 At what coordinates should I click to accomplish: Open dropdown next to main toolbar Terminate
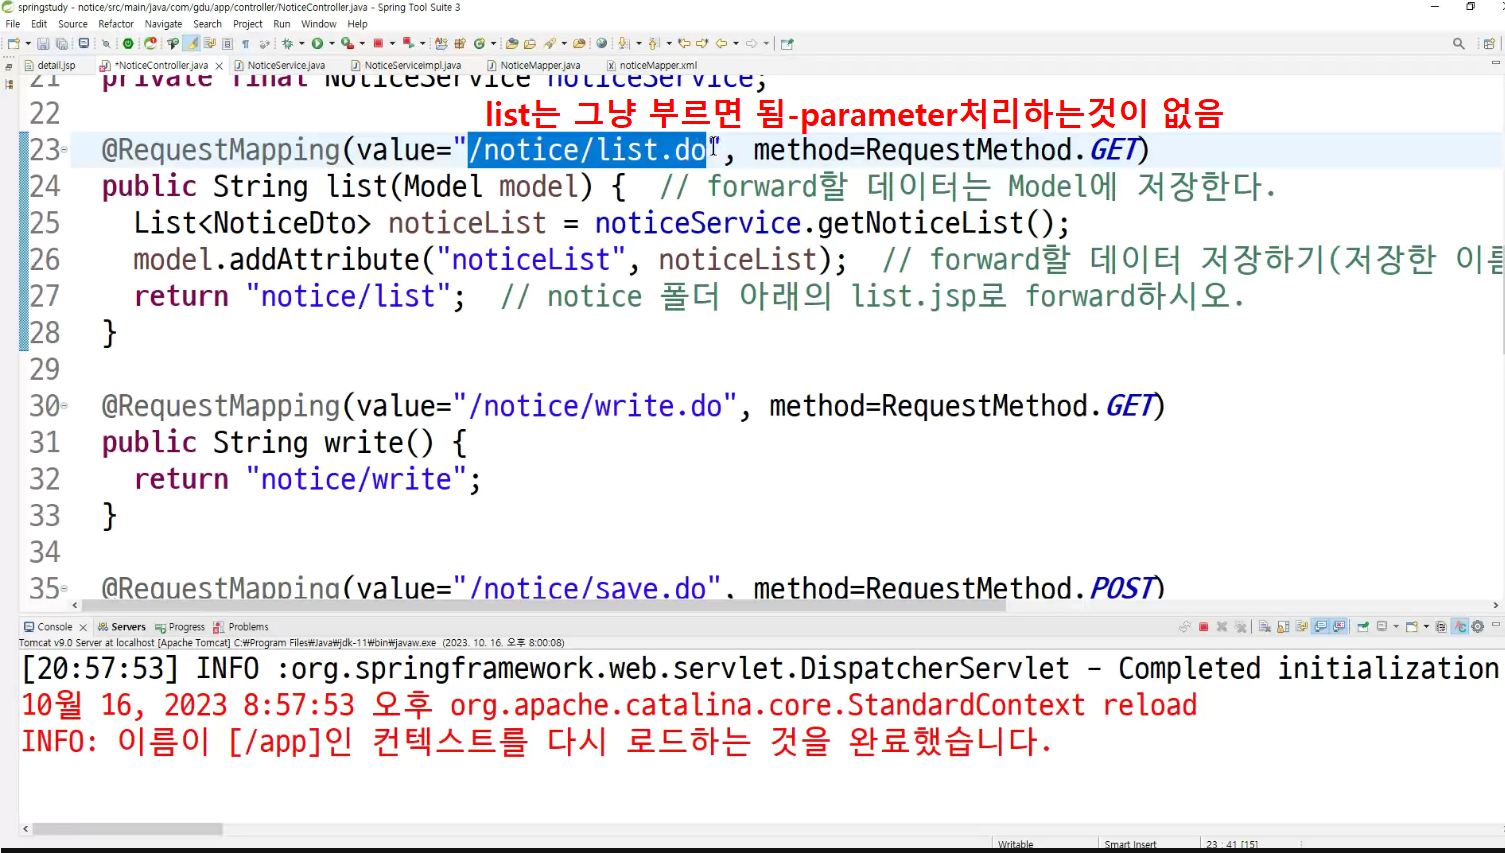coord(392,43)
